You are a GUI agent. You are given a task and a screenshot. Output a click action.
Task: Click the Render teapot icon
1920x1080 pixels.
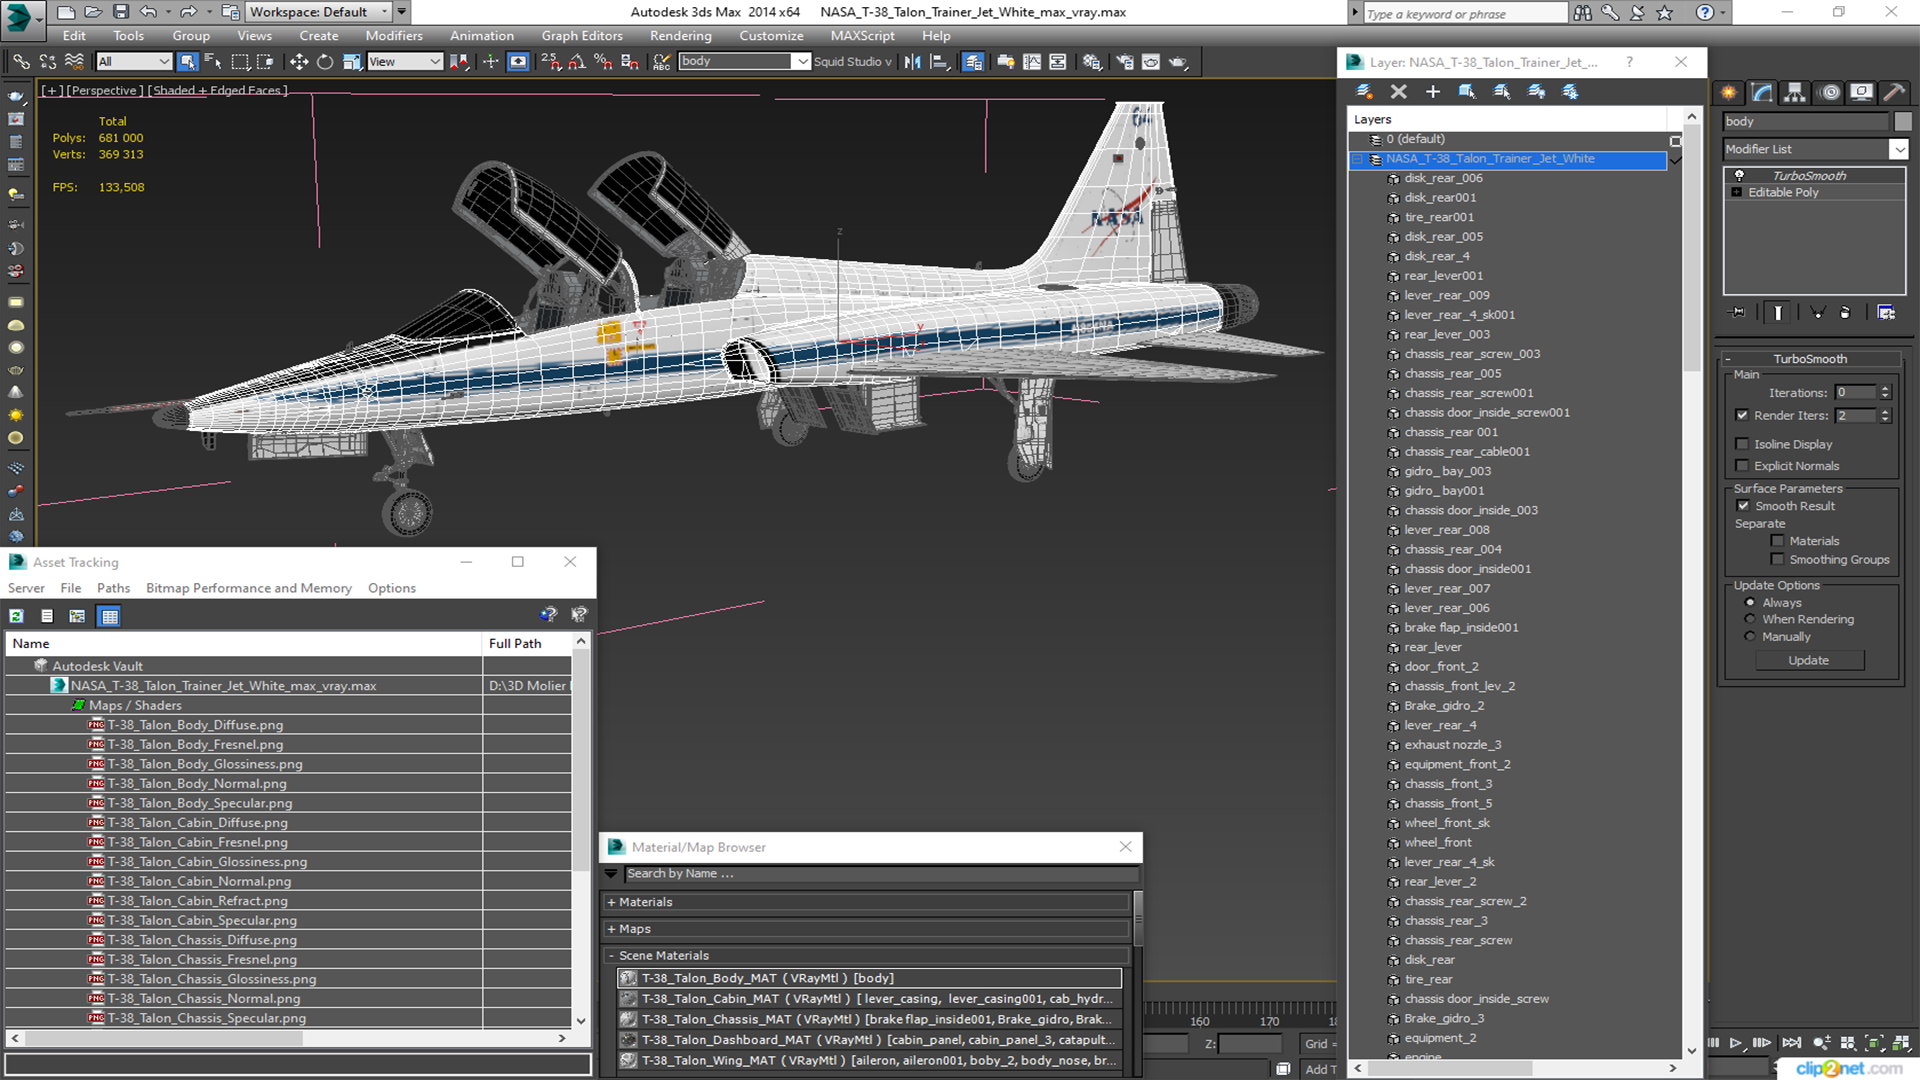click(x=1178, y=62)
